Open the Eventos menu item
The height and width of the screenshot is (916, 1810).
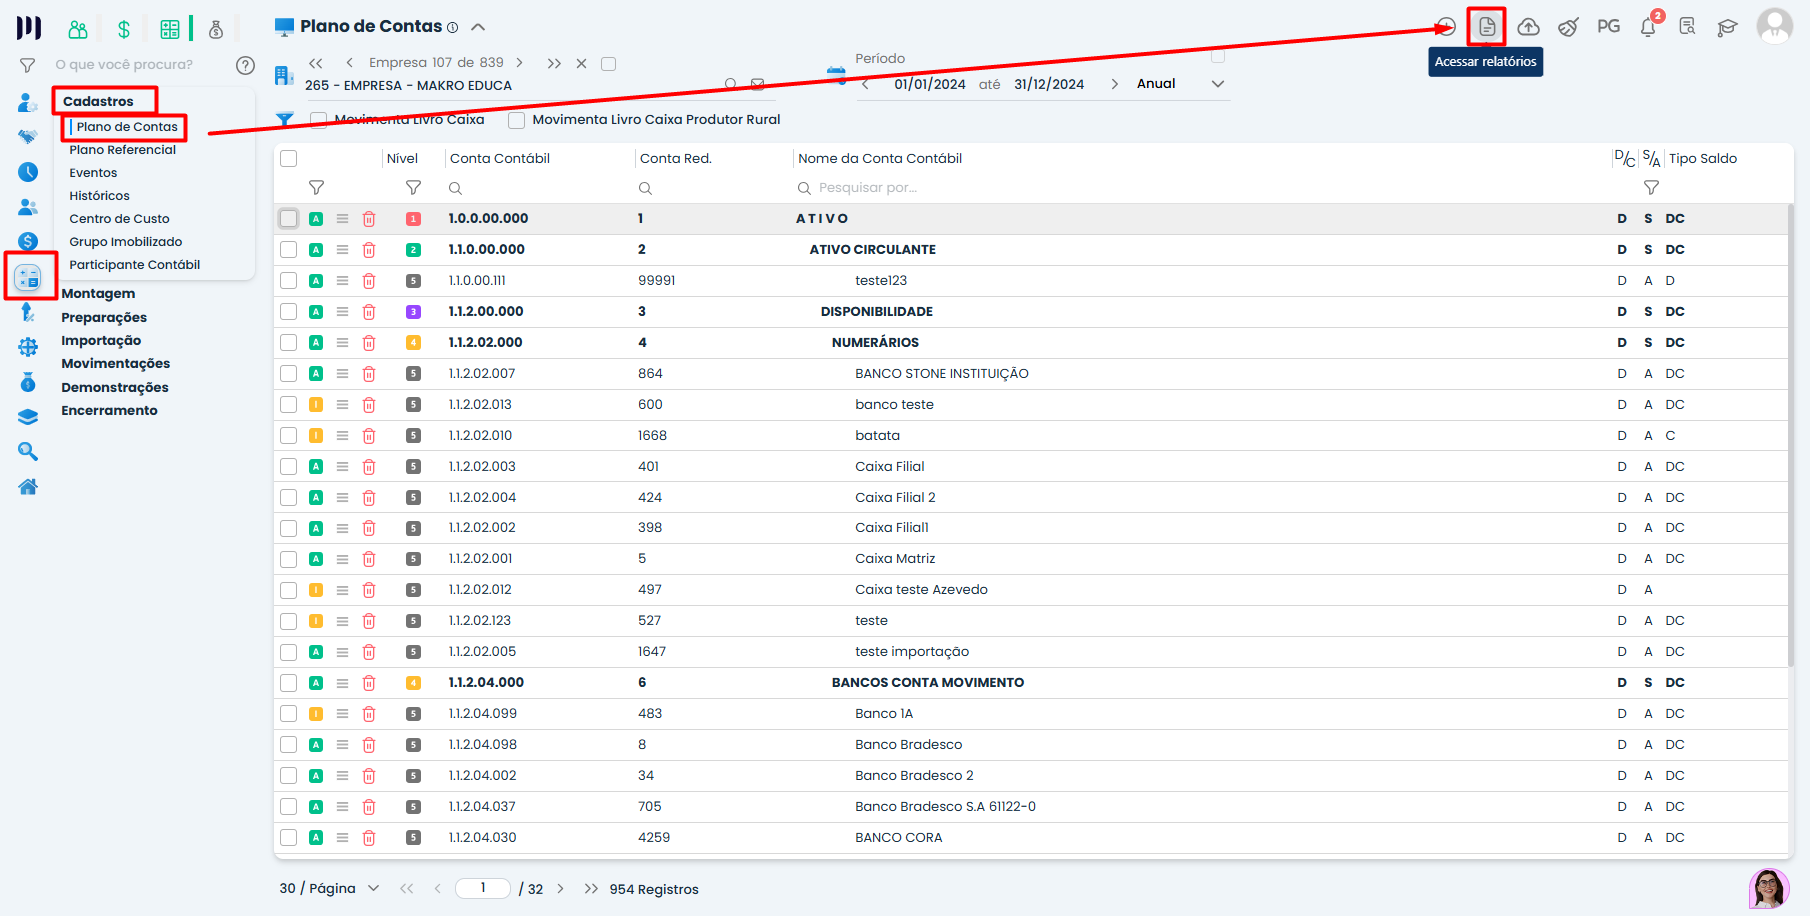(93, 173)
